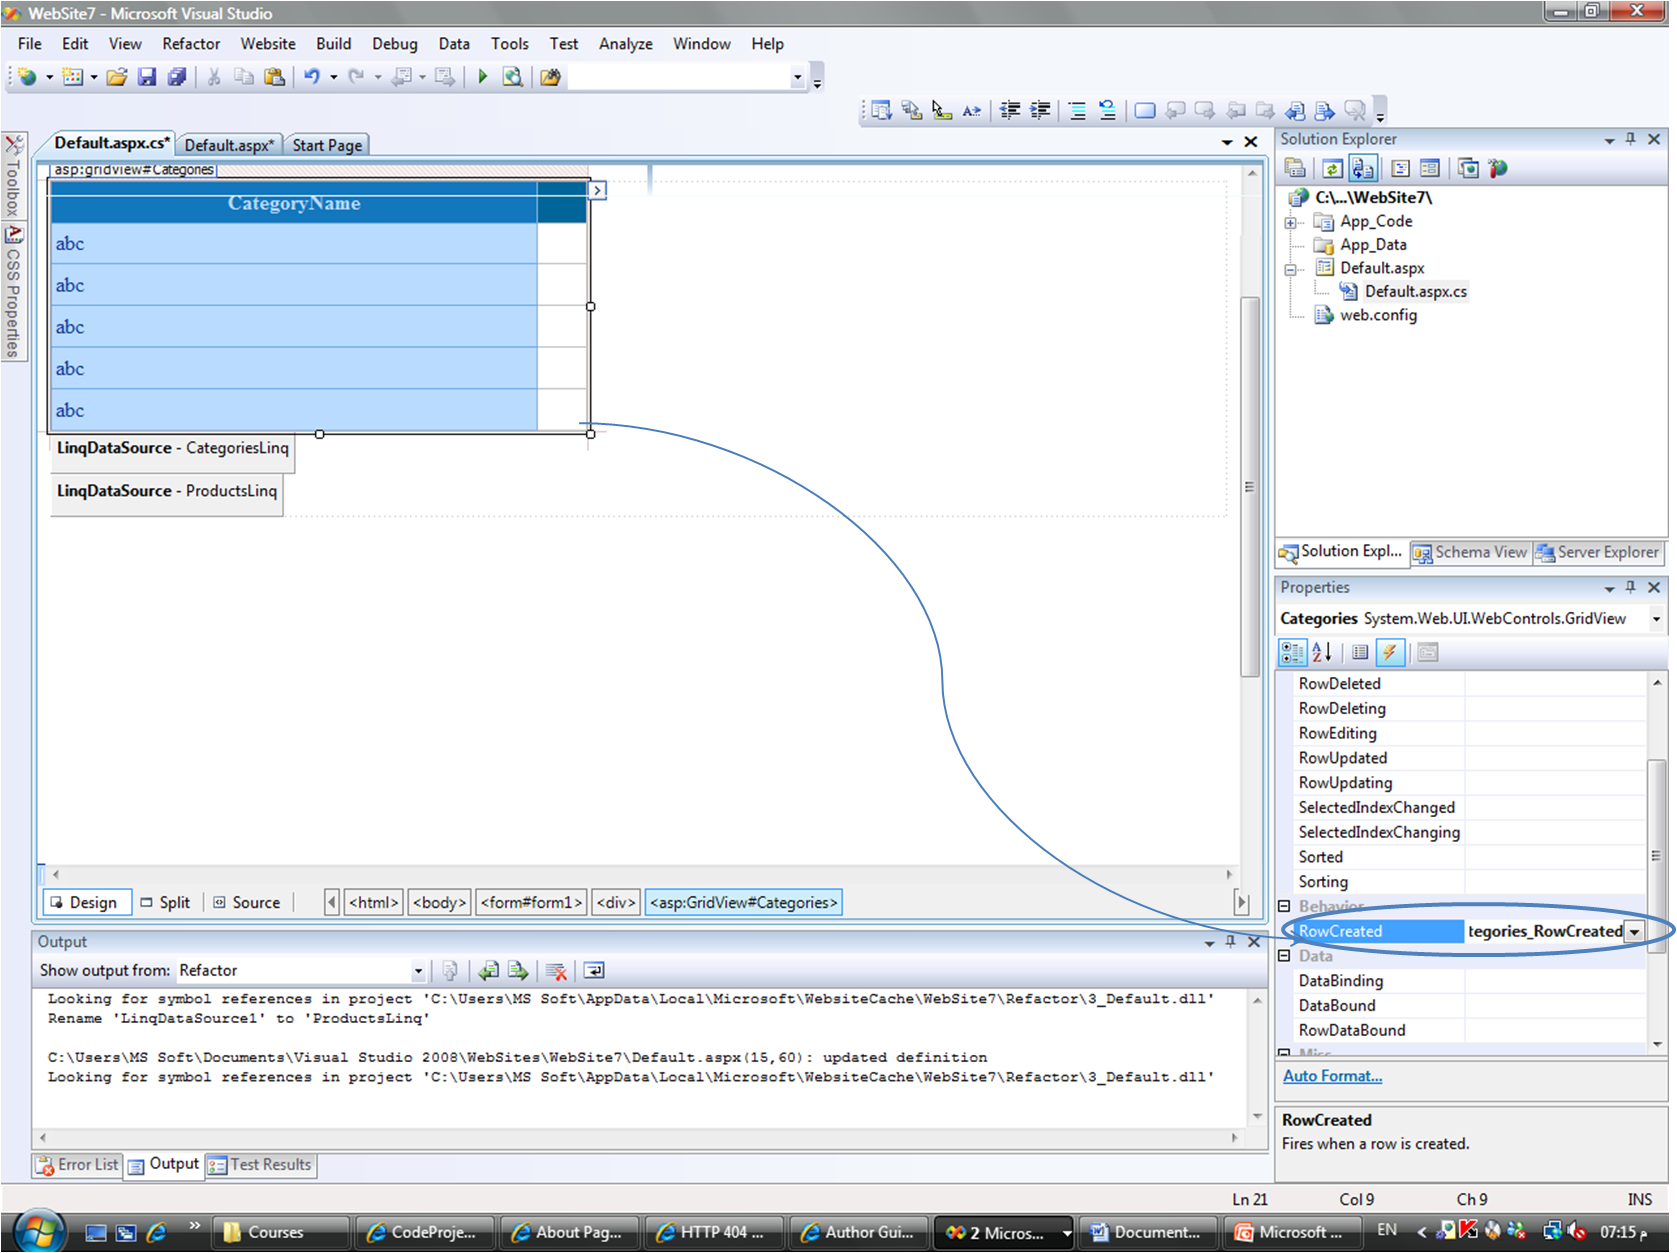The width and height of the screenshot is (1677, 1253).
Task: Show Events with the lightning bolt icon
Action: (x=1390, y=653)
